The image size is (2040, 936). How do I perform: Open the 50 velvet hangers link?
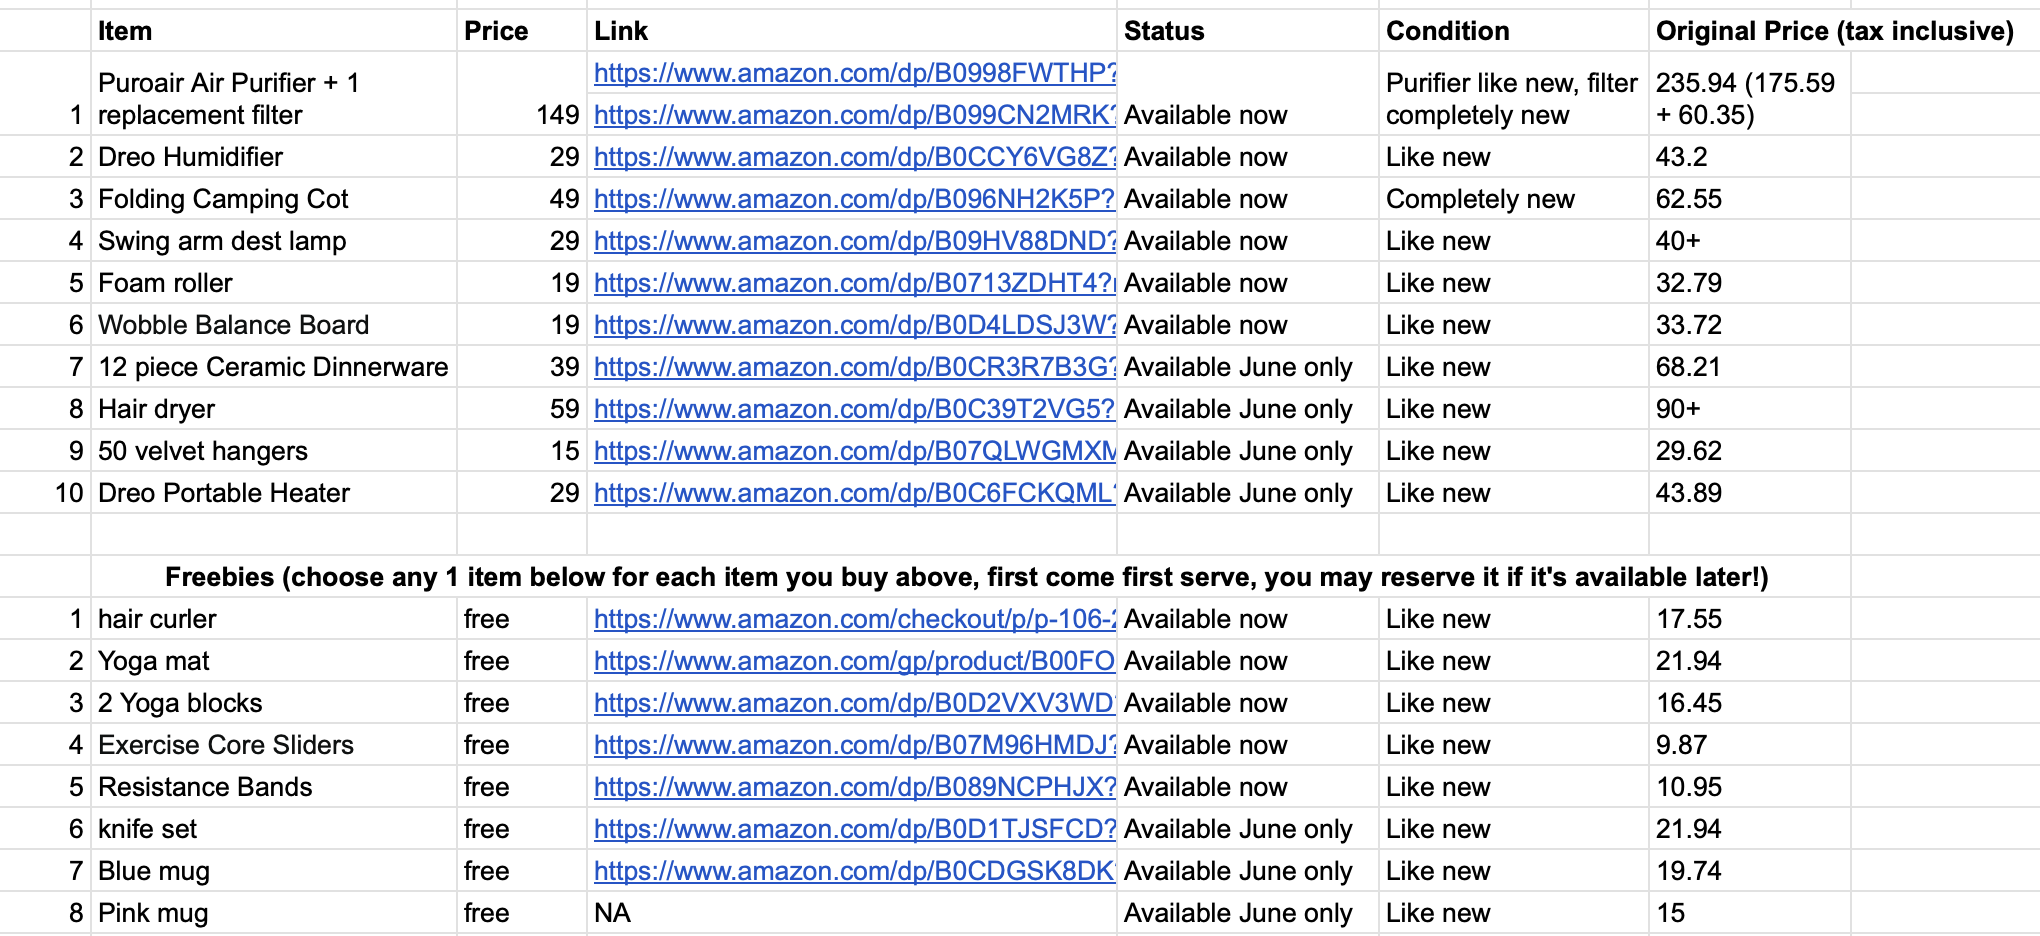[x=854, y=451]
